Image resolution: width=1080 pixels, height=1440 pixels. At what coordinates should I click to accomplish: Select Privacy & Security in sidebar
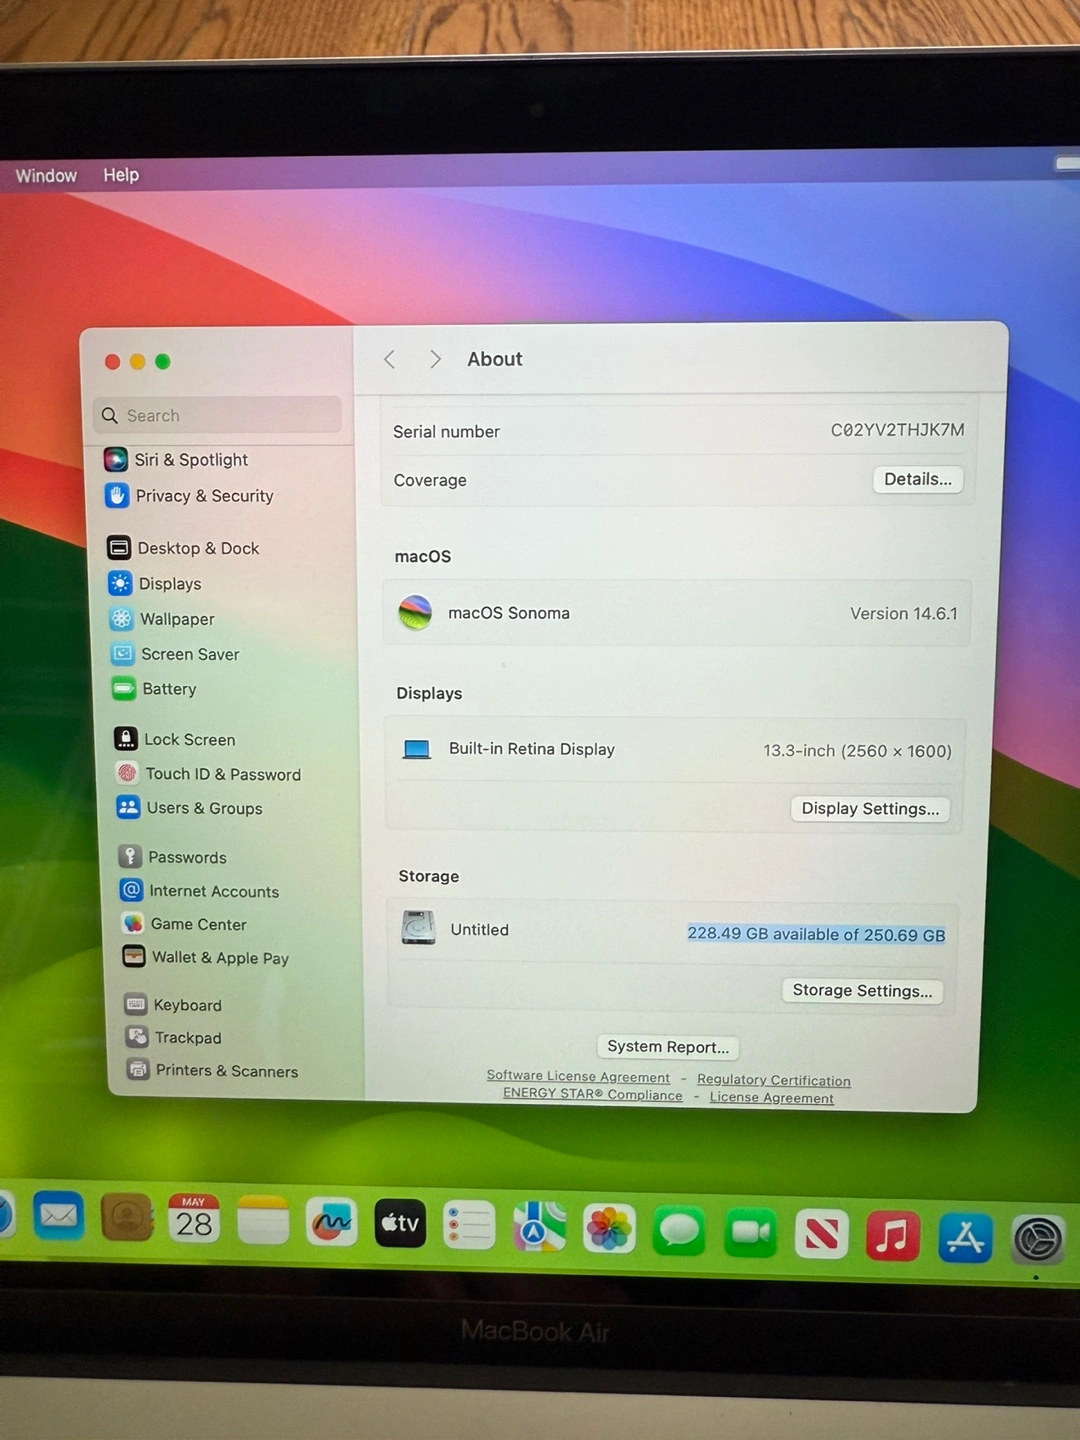(203, 496)
